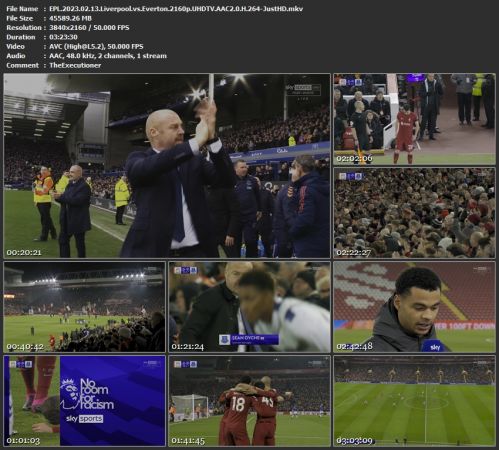Click the 'Duration' label

tap(21, 37)
